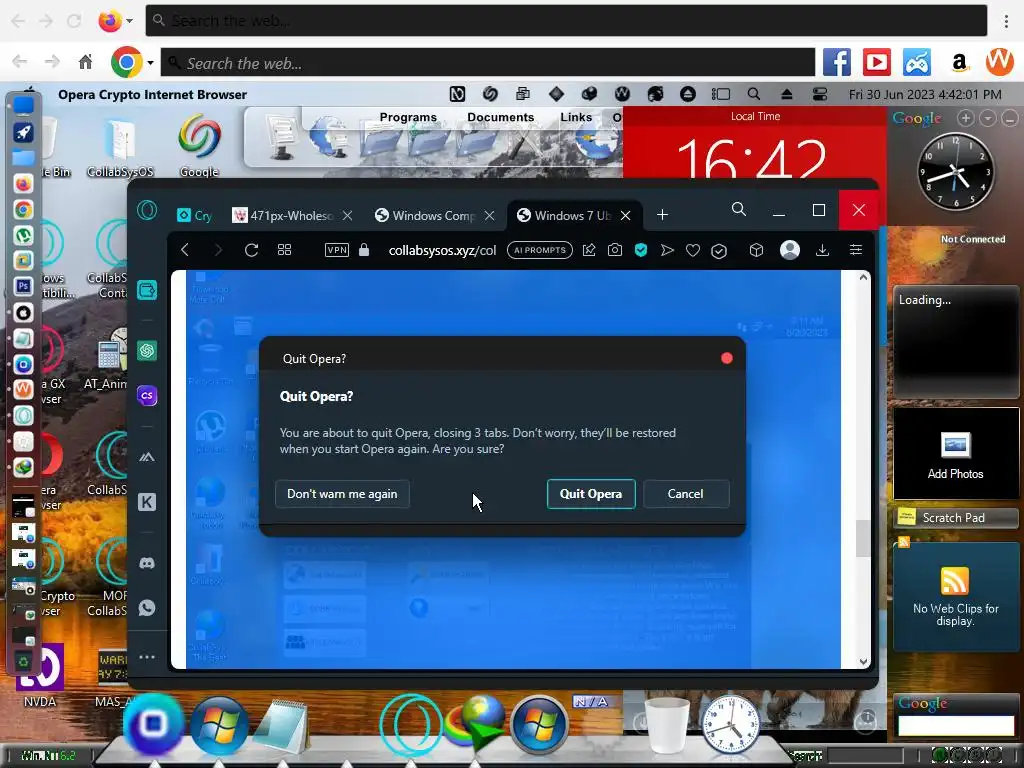Screen dimensions: 1024x768
Task: Add page to bookmarks heart icon
Action: click(693, 250)
